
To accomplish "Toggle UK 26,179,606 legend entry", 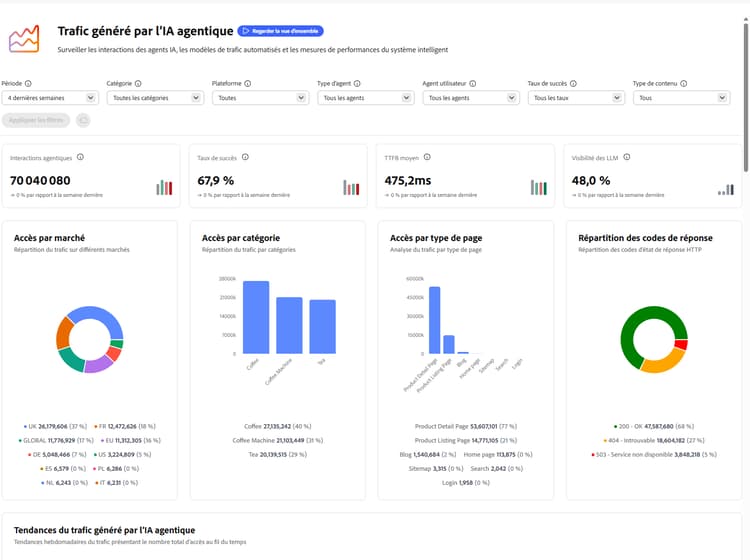I will pyautogui.click(x=55, y=426).
